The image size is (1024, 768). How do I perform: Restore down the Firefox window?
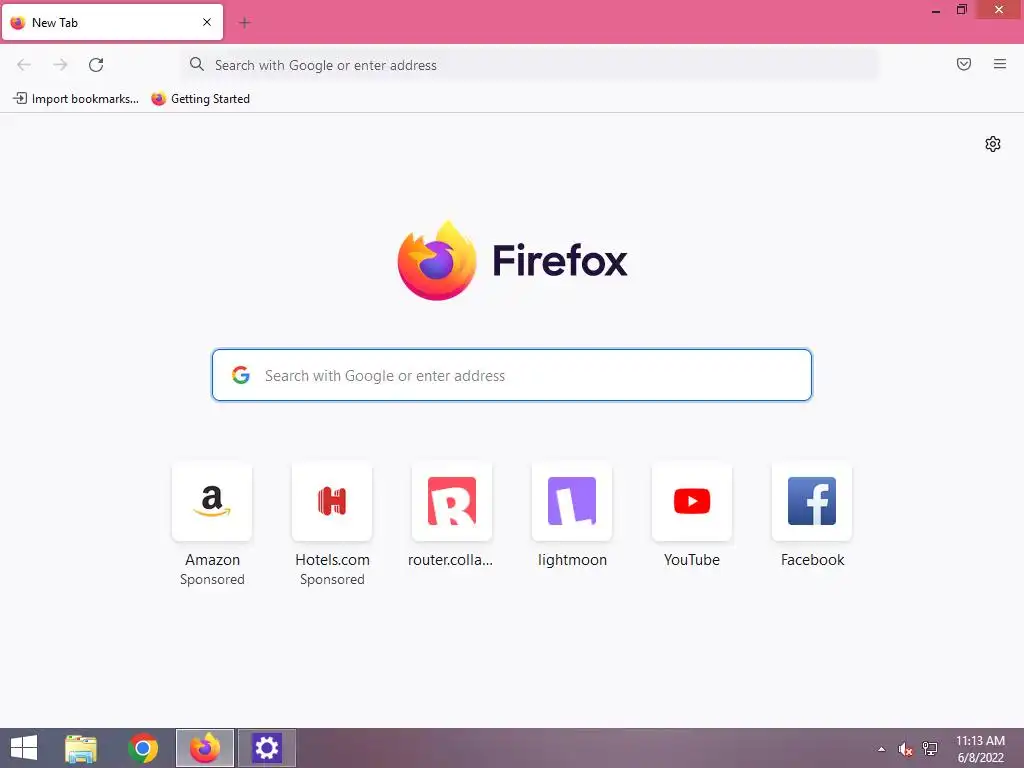pos(961,9)
